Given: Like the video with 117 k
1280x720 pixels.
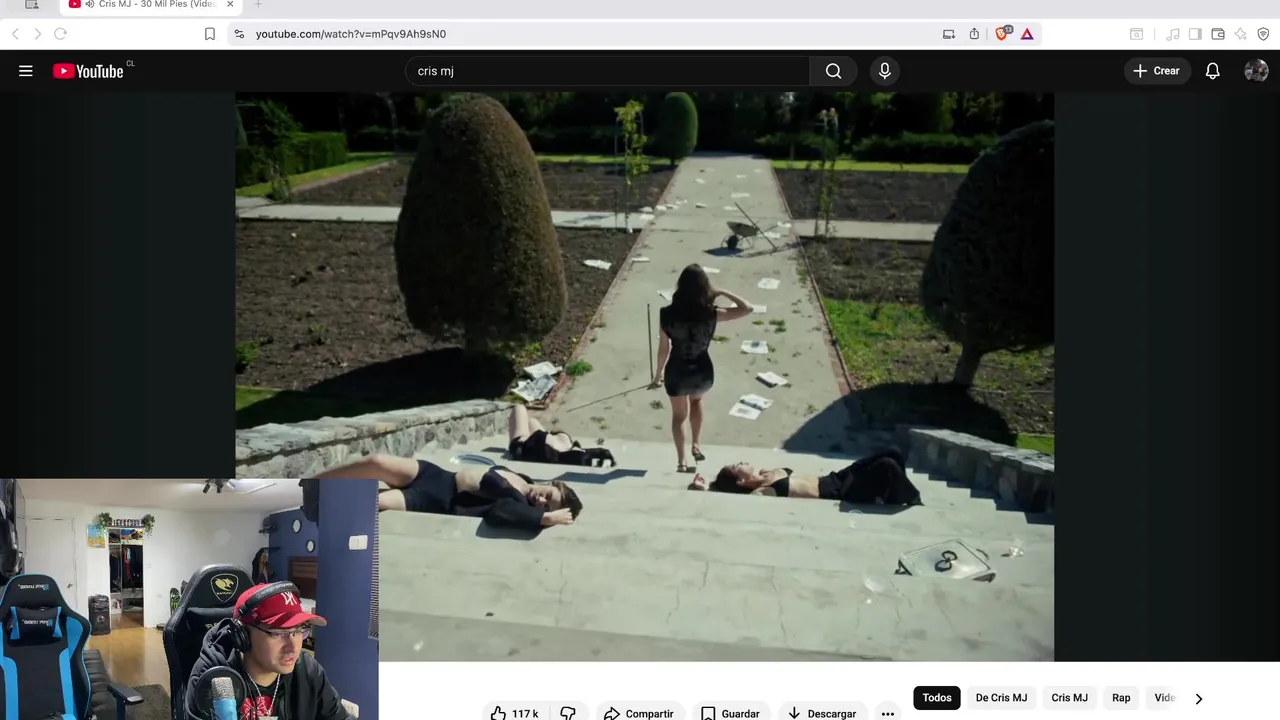Looking at the screenshot, I should click(x=514, y=713).
